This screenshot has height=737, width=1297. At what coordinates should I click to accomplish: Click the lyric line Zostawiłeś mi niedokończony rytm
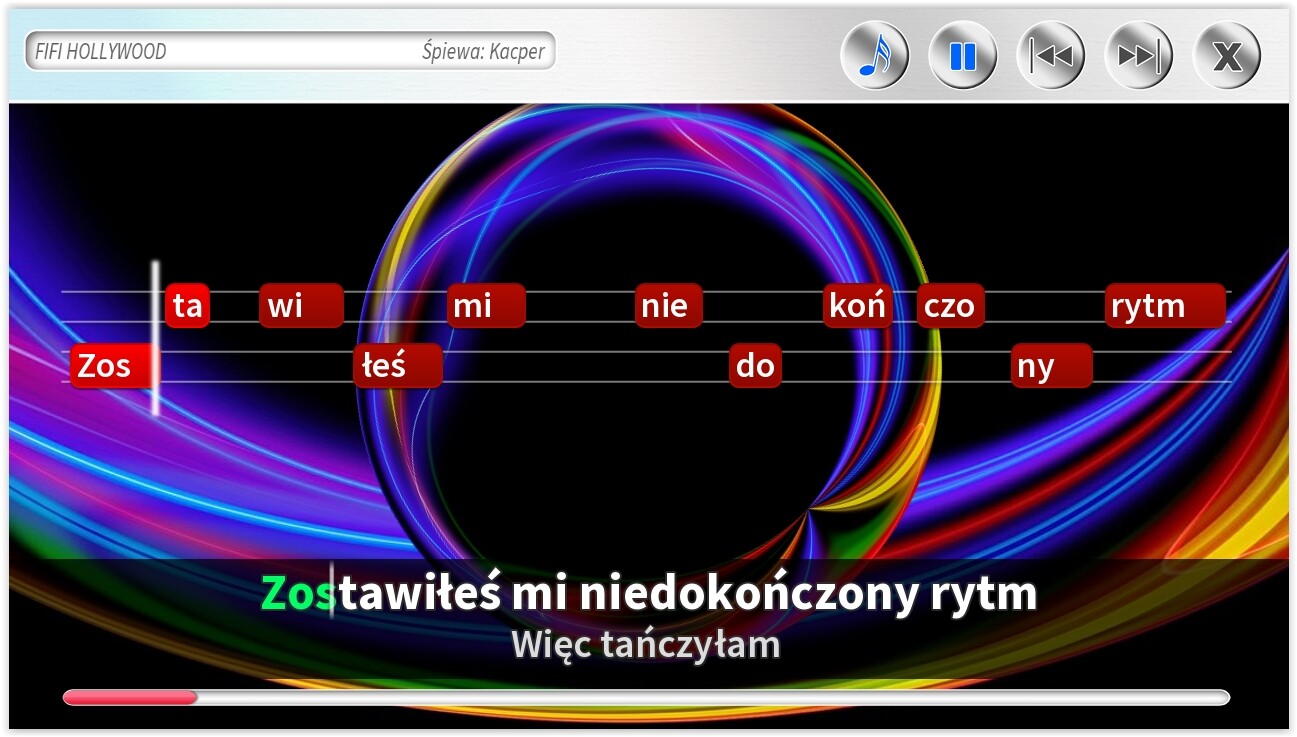[648, 591]
